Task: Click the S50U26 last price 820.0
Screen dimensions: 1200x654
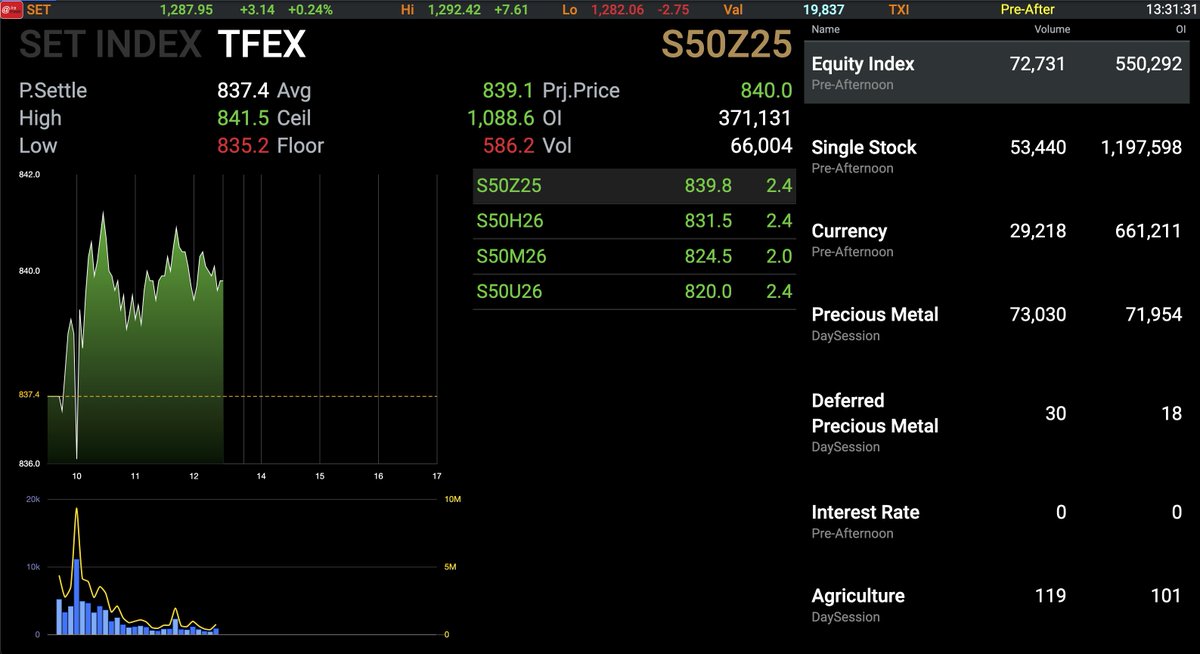Action: [x=708, y=292]
